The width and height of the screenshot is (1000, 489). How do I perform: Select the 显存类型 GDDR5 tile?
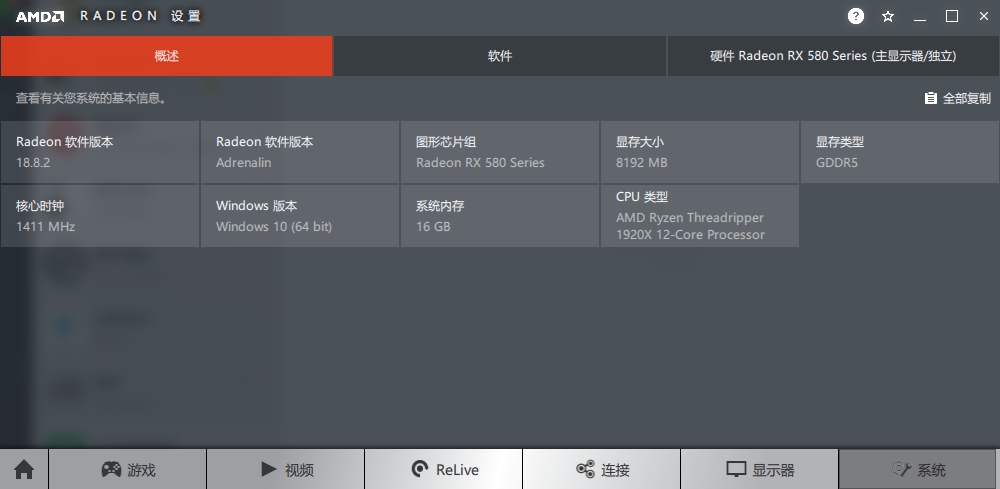(x=900, y=152)
